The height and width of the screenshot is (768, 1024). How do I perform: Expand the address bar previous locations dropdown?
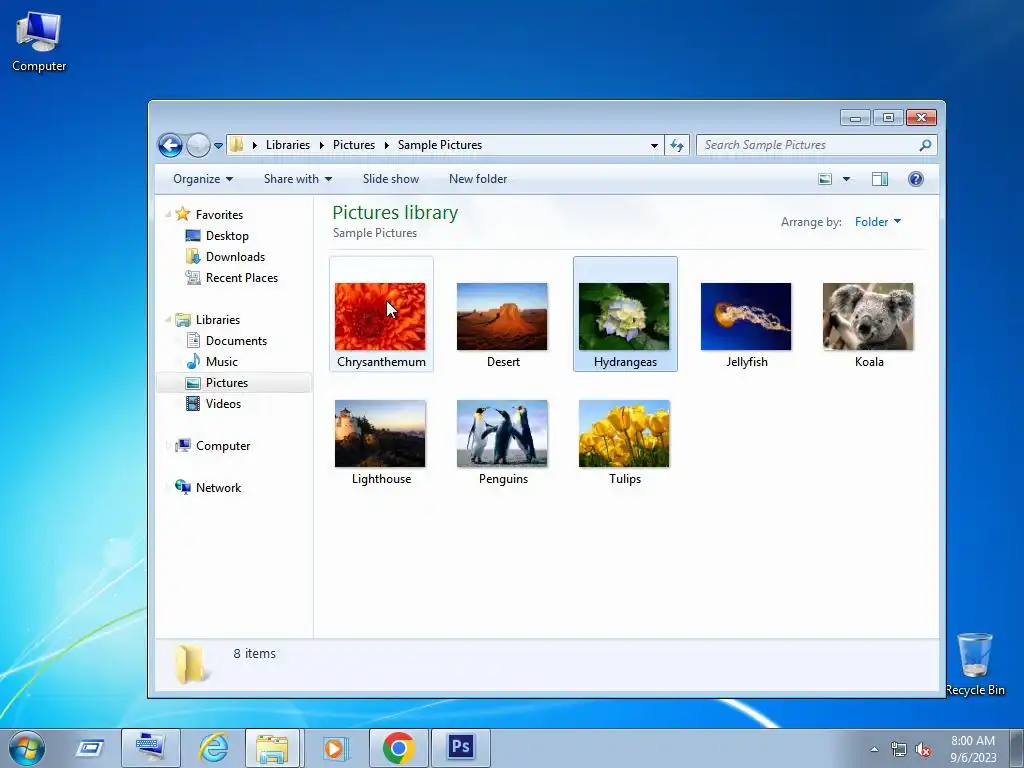(654, 146)
